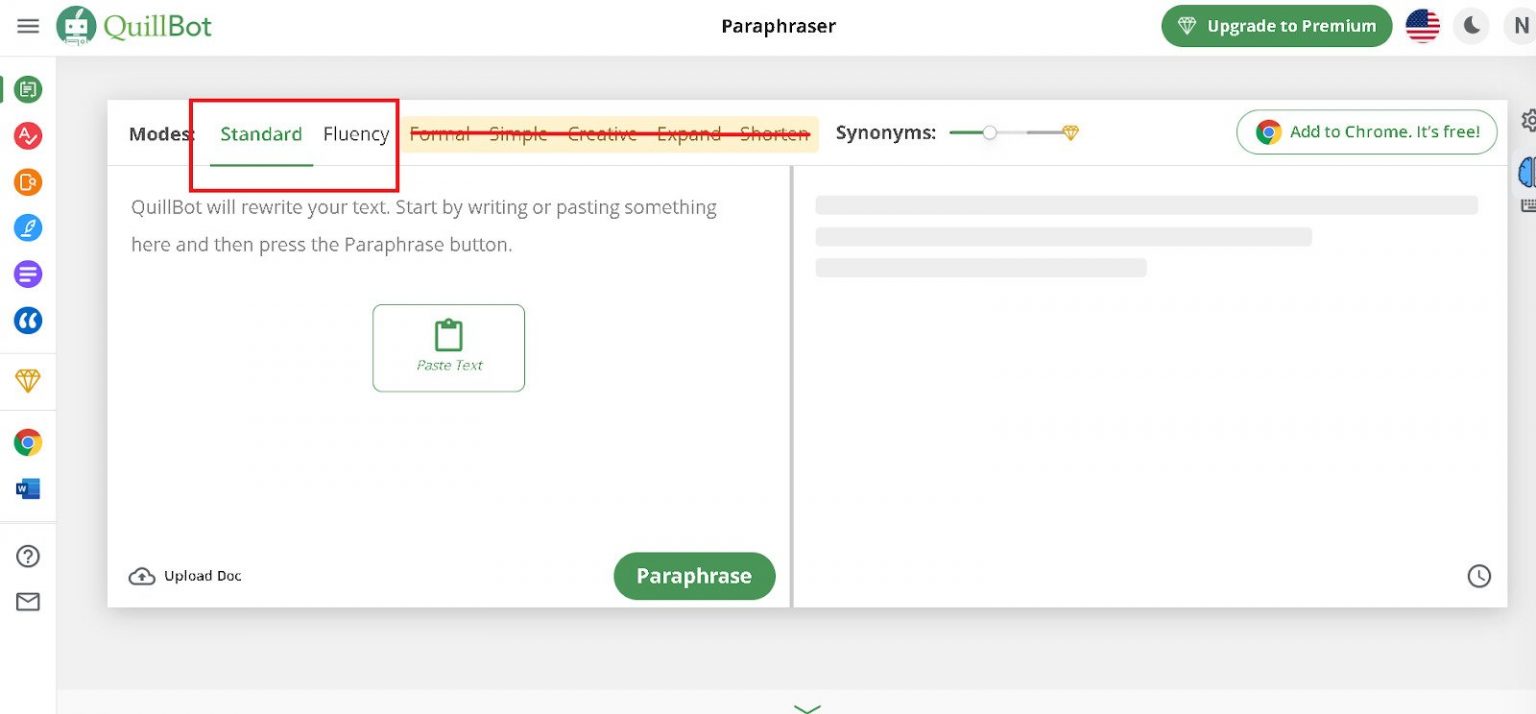Click the Premium diamond sidebar icon
Image resolution: width=1536 pixels, height=714 pixels.
[x=27, y=381]
